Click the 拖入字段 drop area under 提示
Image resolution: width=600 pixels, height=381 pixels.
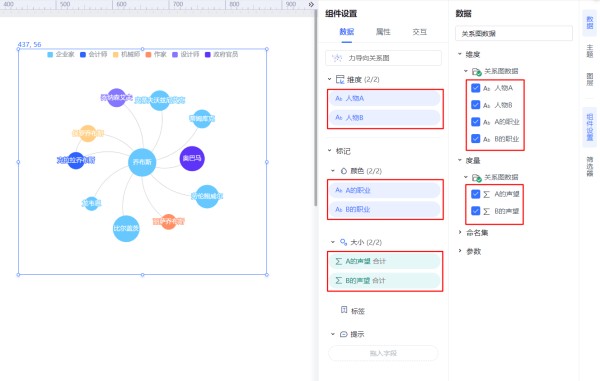pyautogui.click(x=383, y=353)
